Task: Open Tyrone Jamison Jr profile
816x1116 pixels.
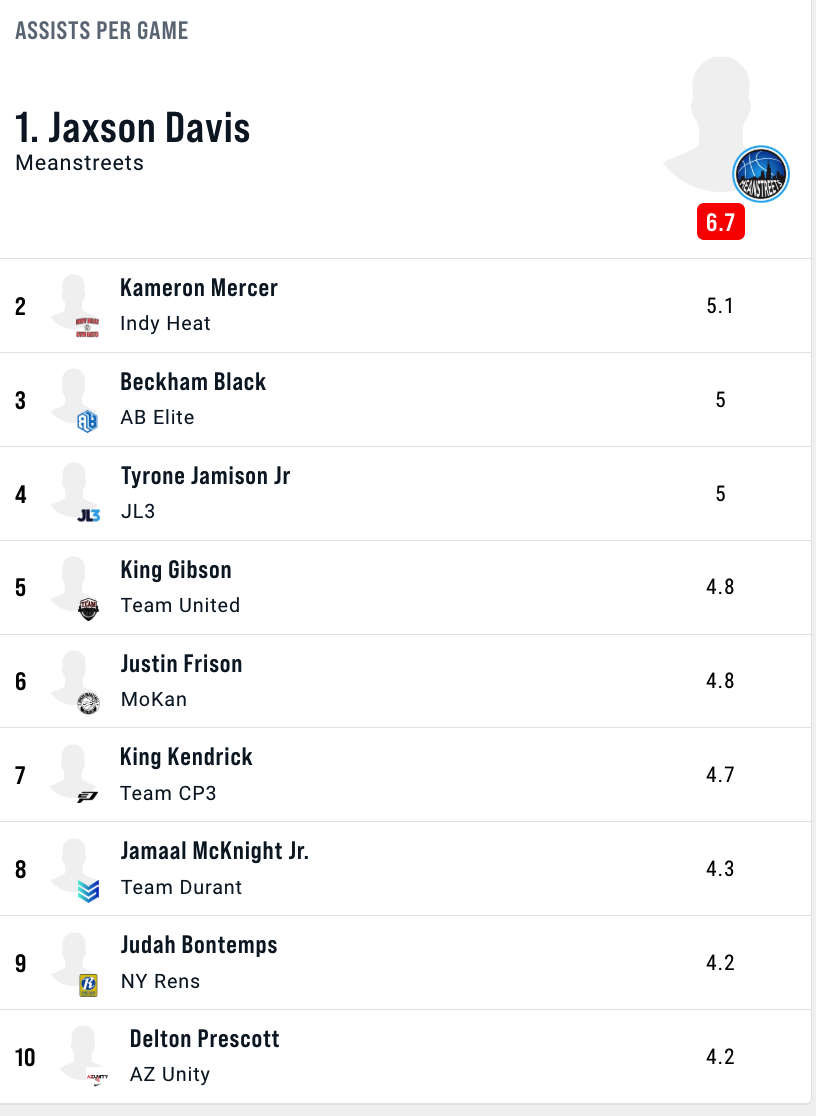Action: (205, 476)
